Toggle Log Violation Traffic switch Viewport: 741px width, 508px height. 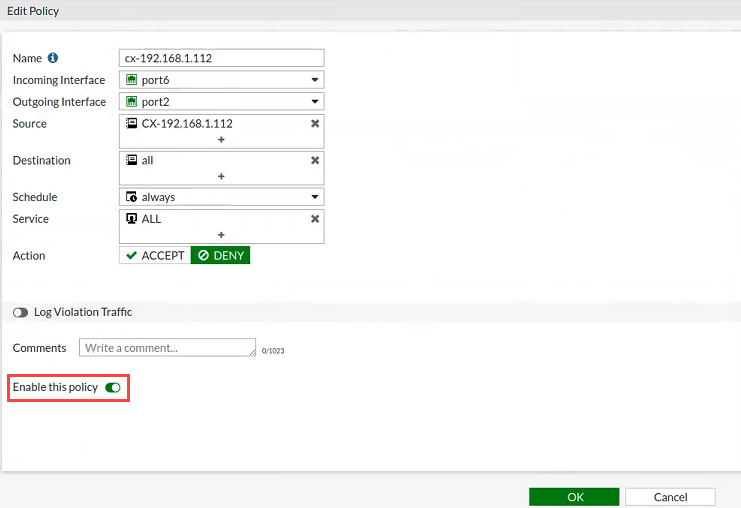tap(20, 312)
